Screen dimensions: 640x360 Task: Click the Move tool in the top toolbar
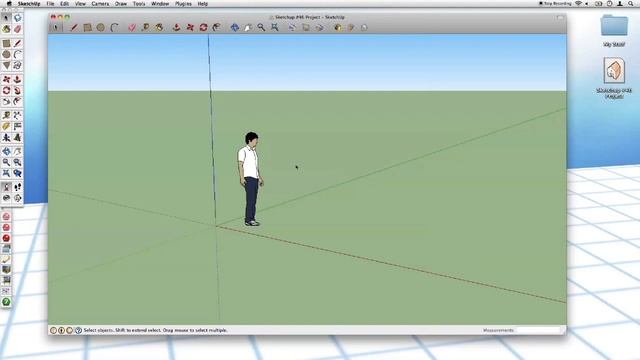(190, 27)
